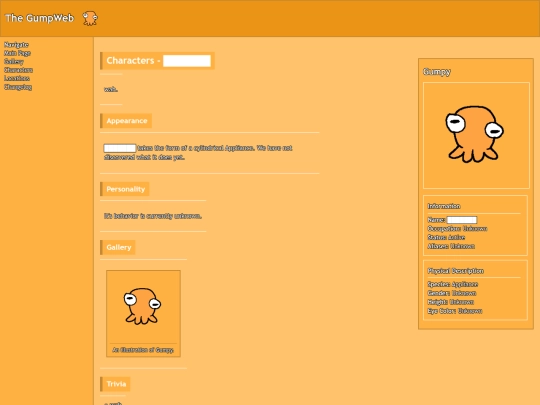Screen dimensions: 540x405
Task: Click 'Eye Color: Unknown' in infobox
Action: point(455,311)
